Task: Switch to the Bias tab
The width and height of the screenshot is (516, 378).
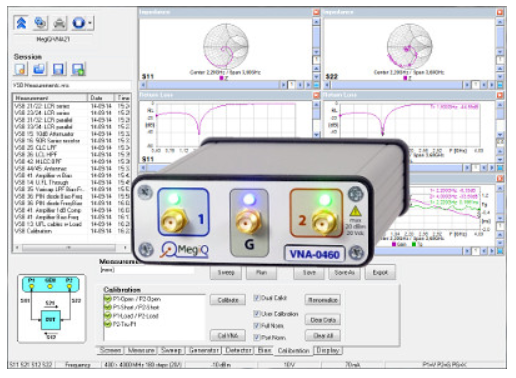Action: [264, 350]
